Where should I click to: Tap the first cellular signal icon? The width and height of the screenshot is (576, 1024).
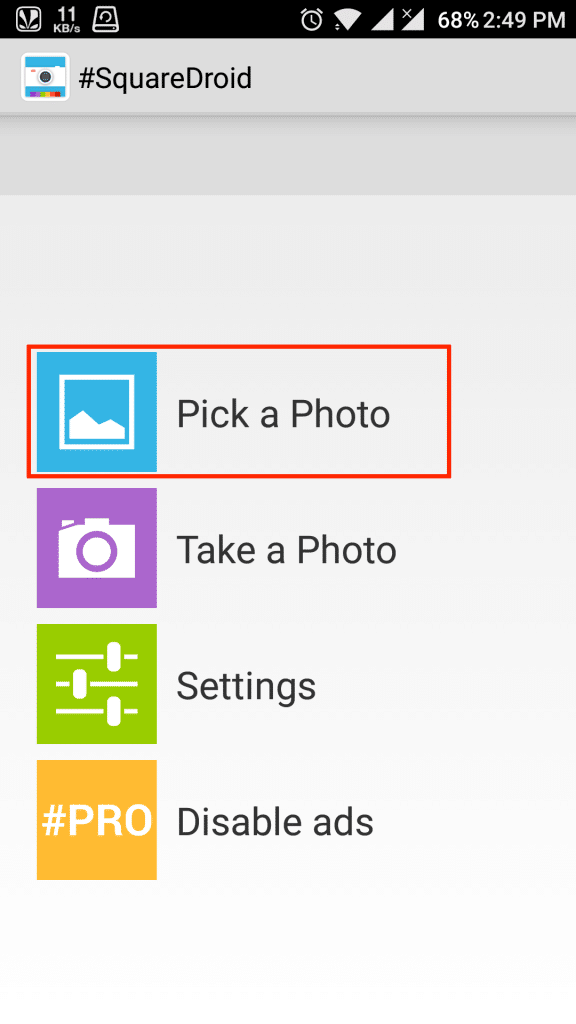click(383, 20)
